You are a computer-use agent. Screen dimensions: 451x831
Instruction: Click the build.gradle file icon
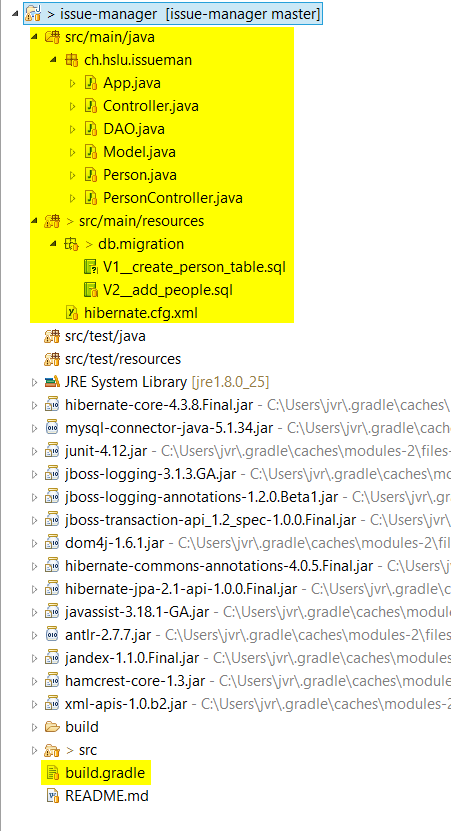pyautogui.click(x=52, y=773)
